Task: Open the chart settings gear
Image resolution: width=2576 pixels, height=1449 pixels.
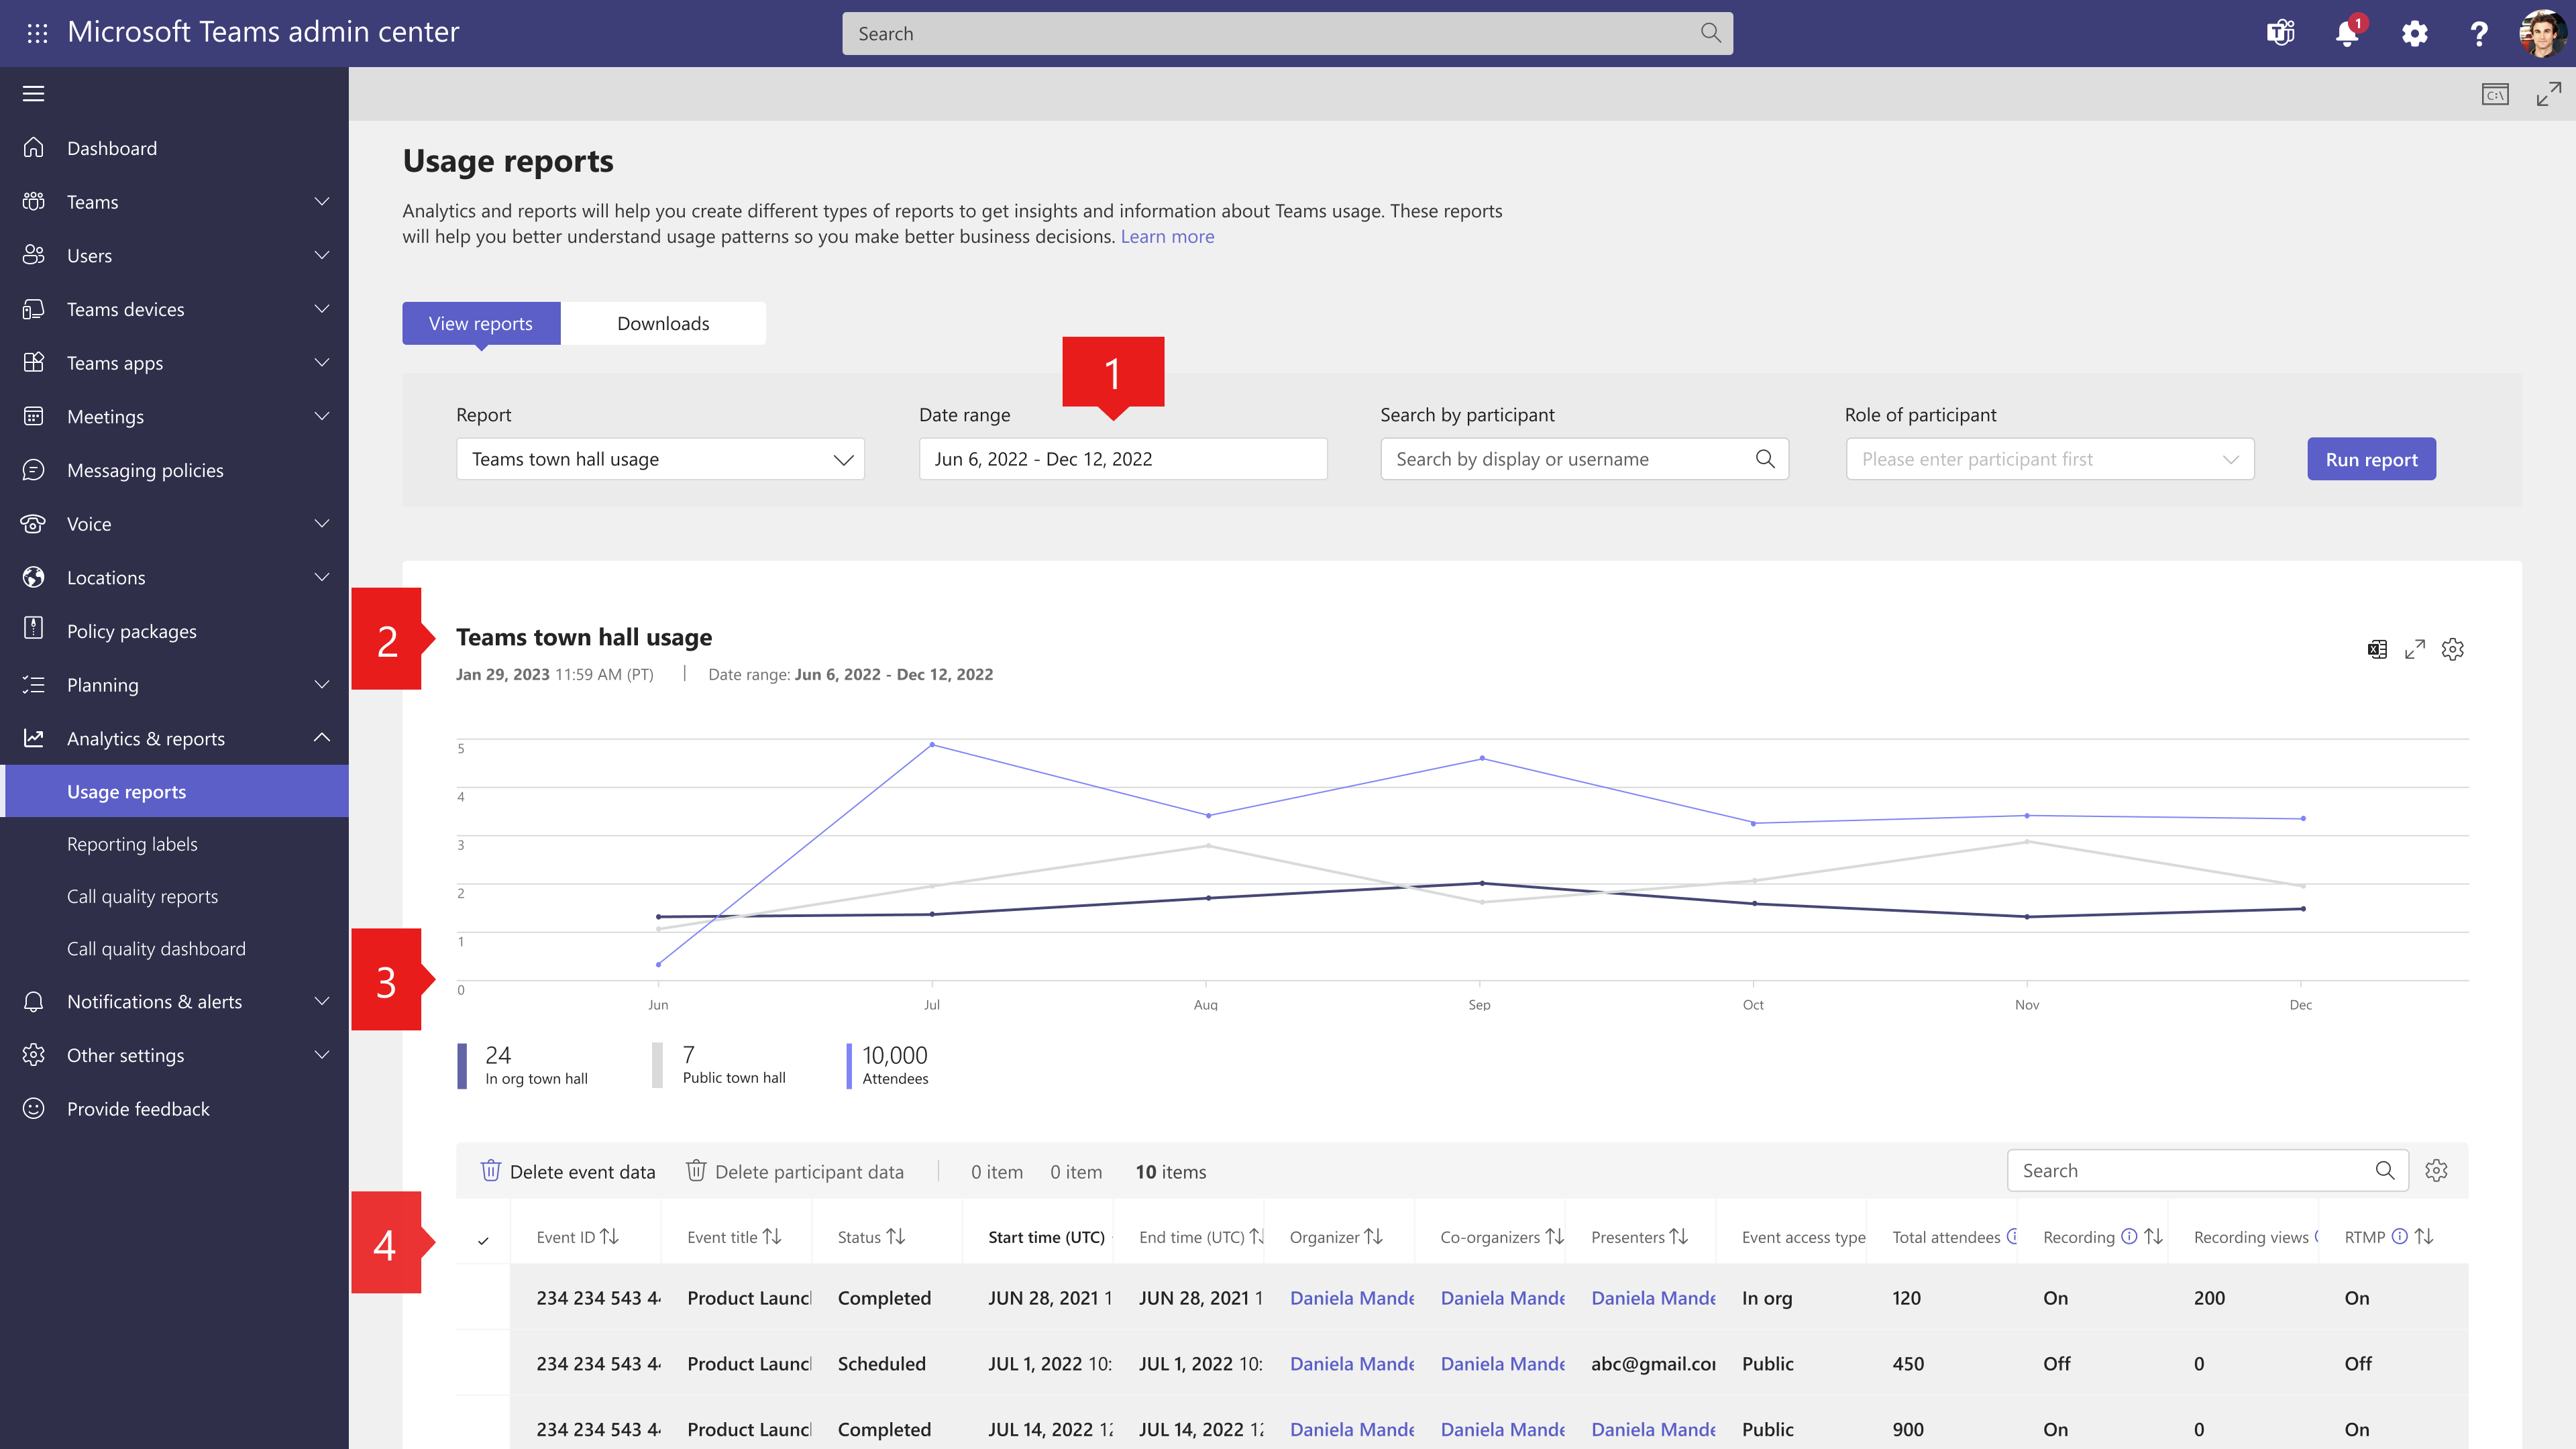Action: (x=2453, y=649)
